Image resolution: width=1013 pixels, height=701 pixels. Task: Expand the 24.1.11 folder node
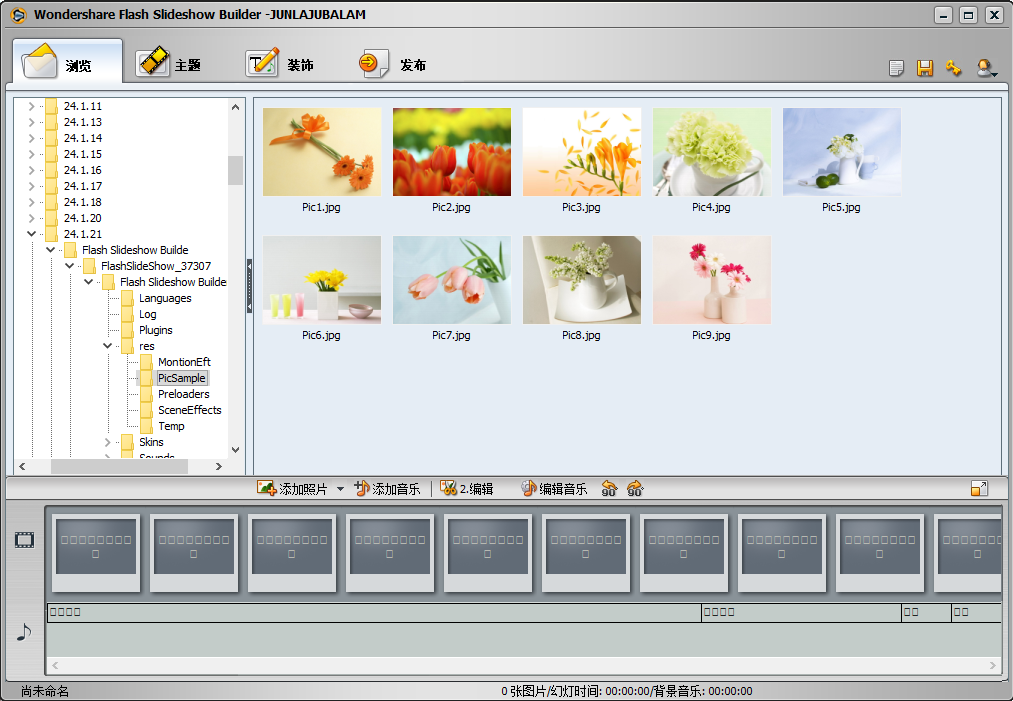(x=31, y=106)
